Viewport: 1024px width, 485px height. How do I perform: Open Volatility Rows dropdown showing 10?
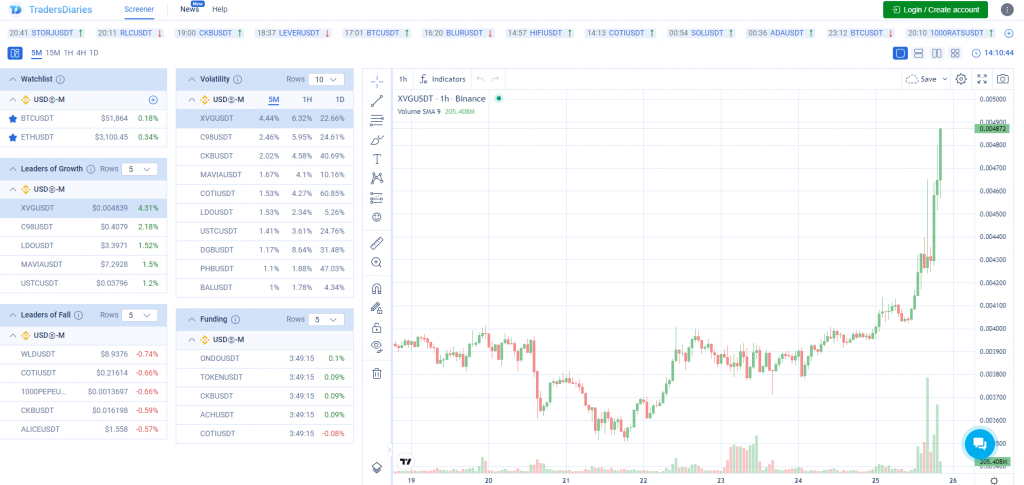[x=326, y=79]
